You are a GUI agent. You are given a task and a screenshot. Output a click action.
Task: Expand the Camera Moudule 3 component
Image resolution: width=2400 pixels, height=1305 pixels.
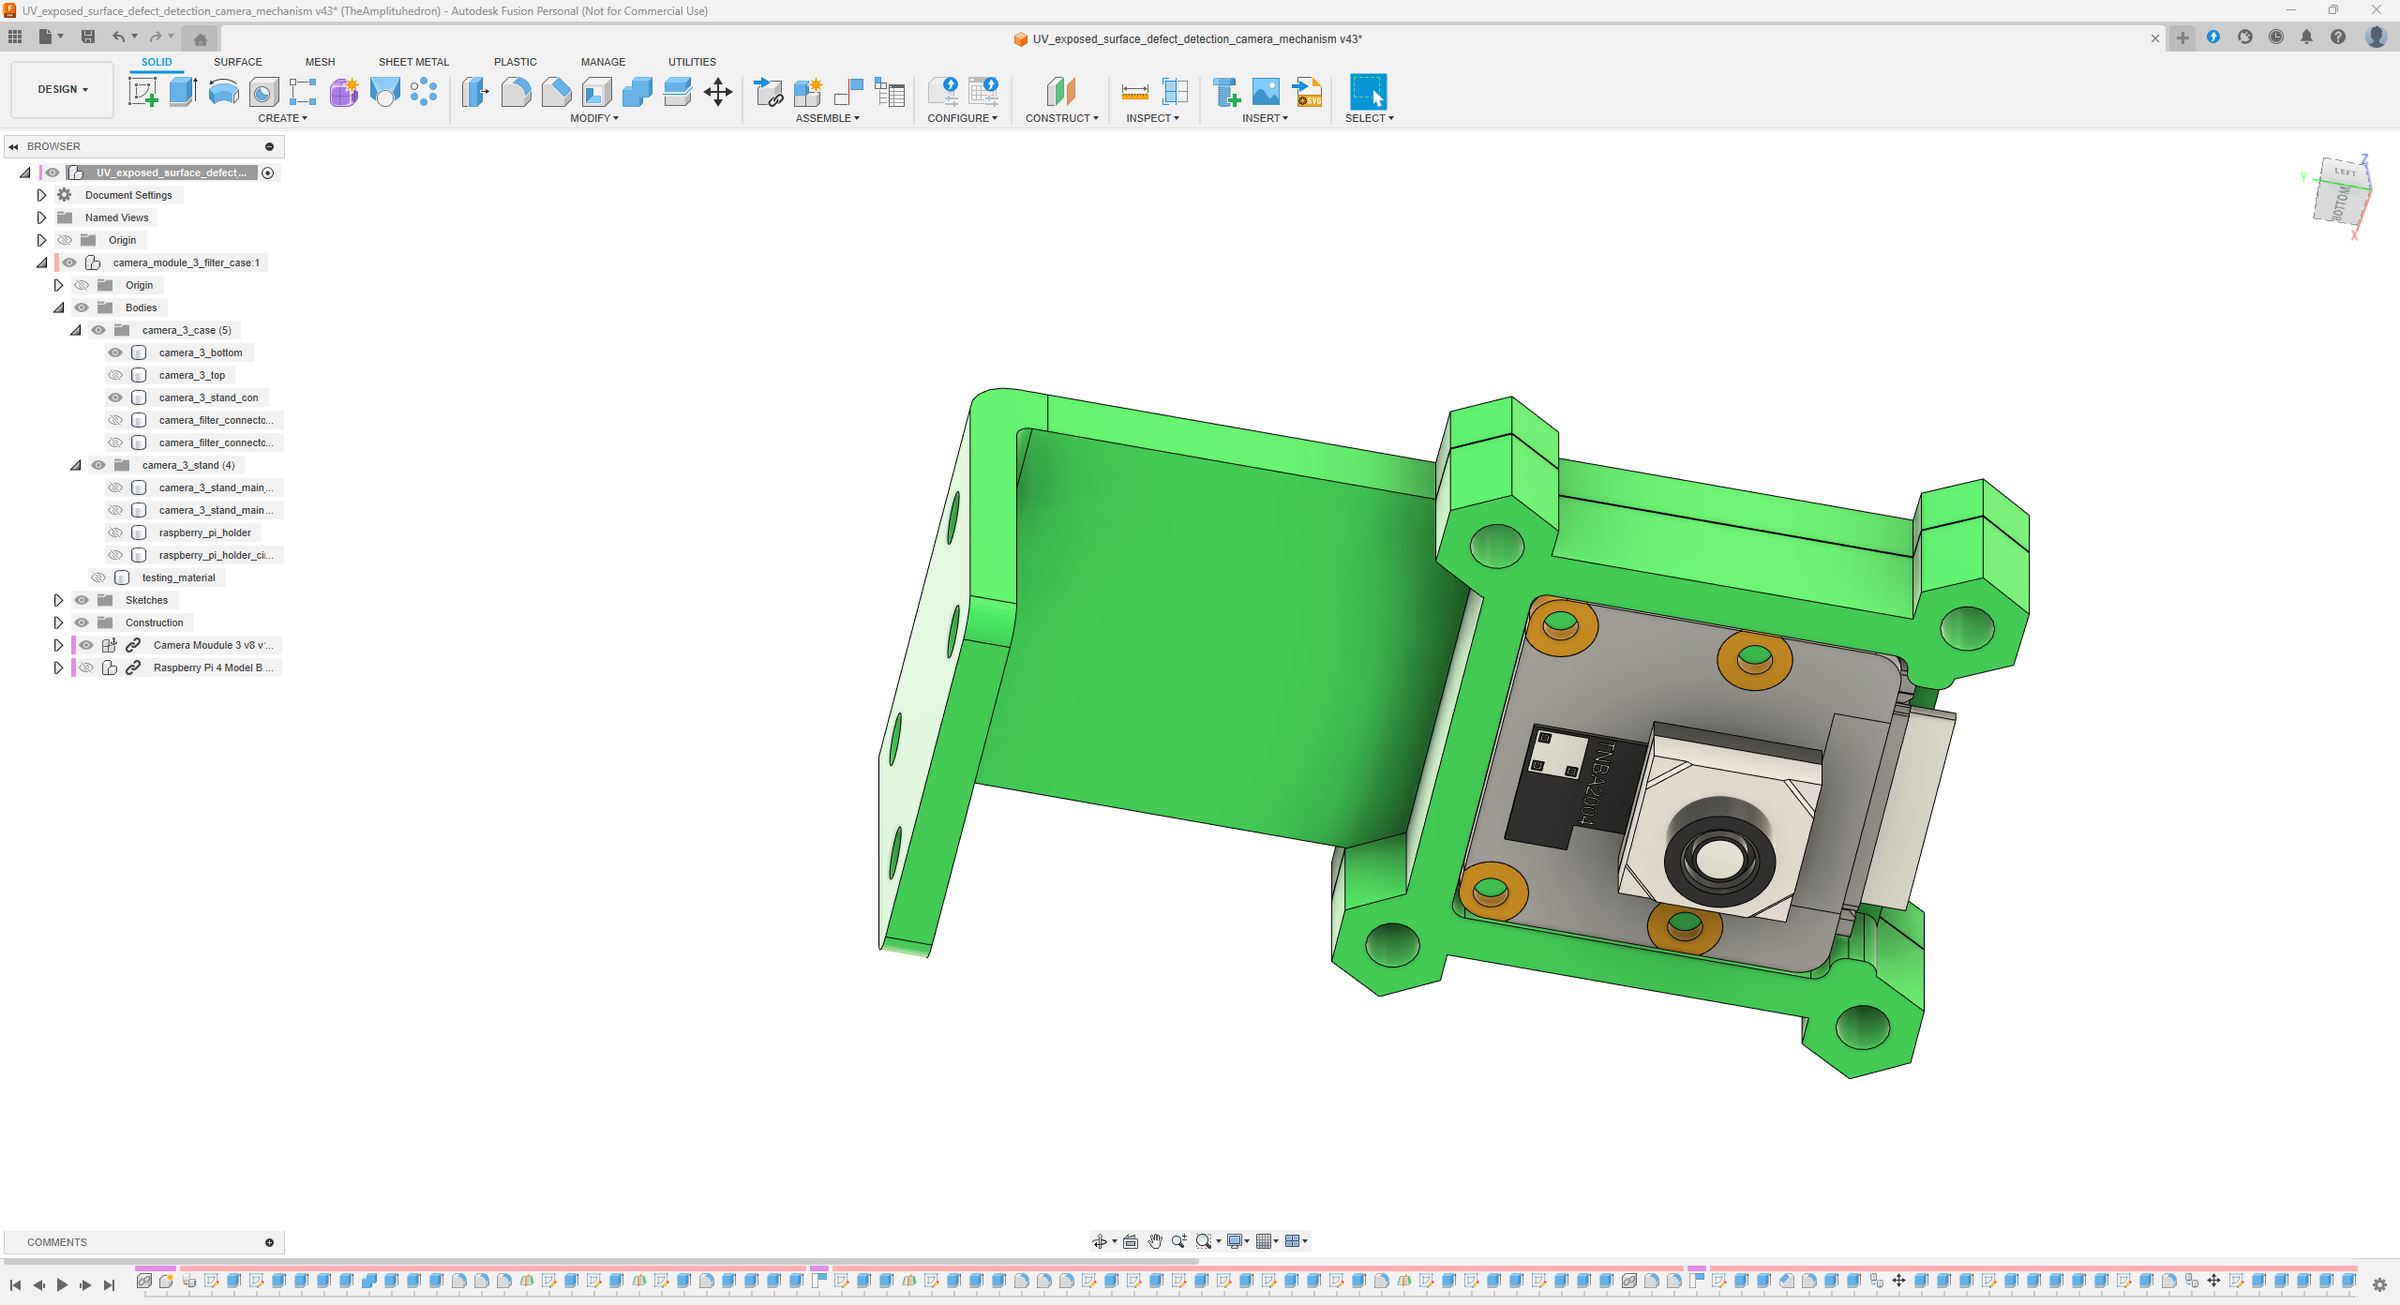click(x=58, y=645)
